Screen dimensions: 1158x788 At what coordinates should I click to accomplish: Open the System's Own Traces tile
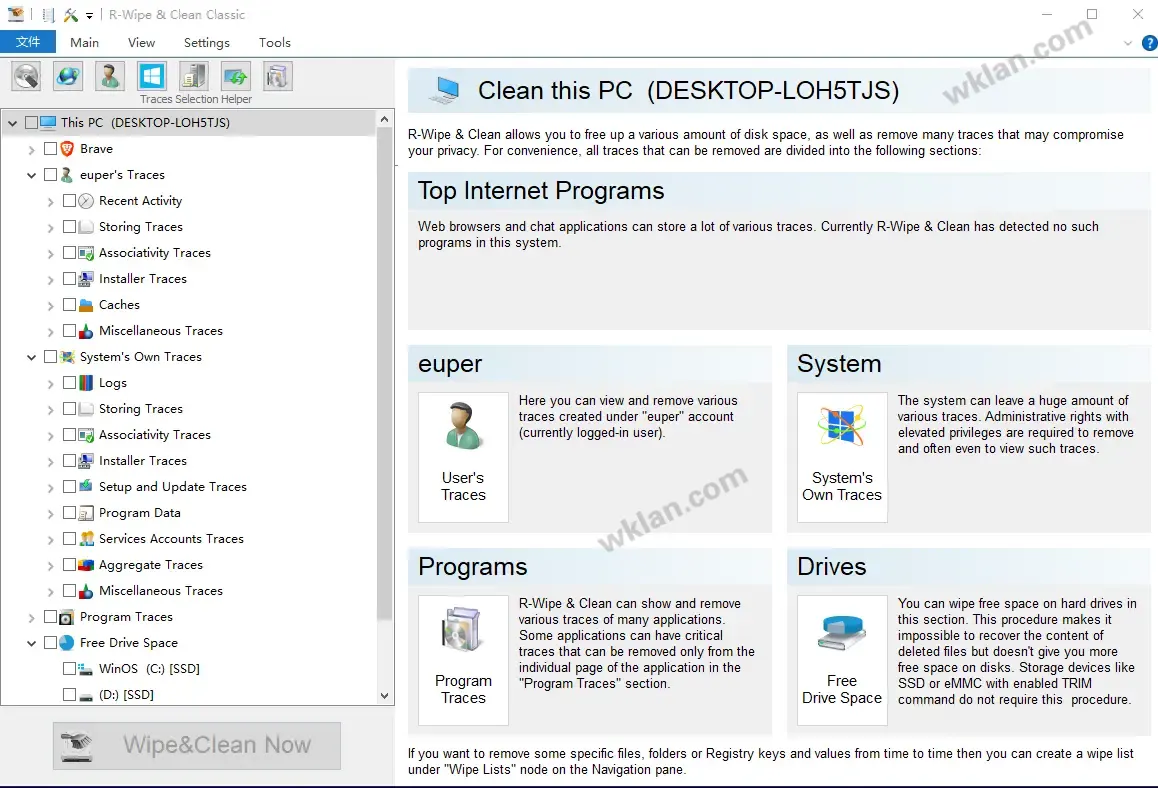tap(842, 457)
